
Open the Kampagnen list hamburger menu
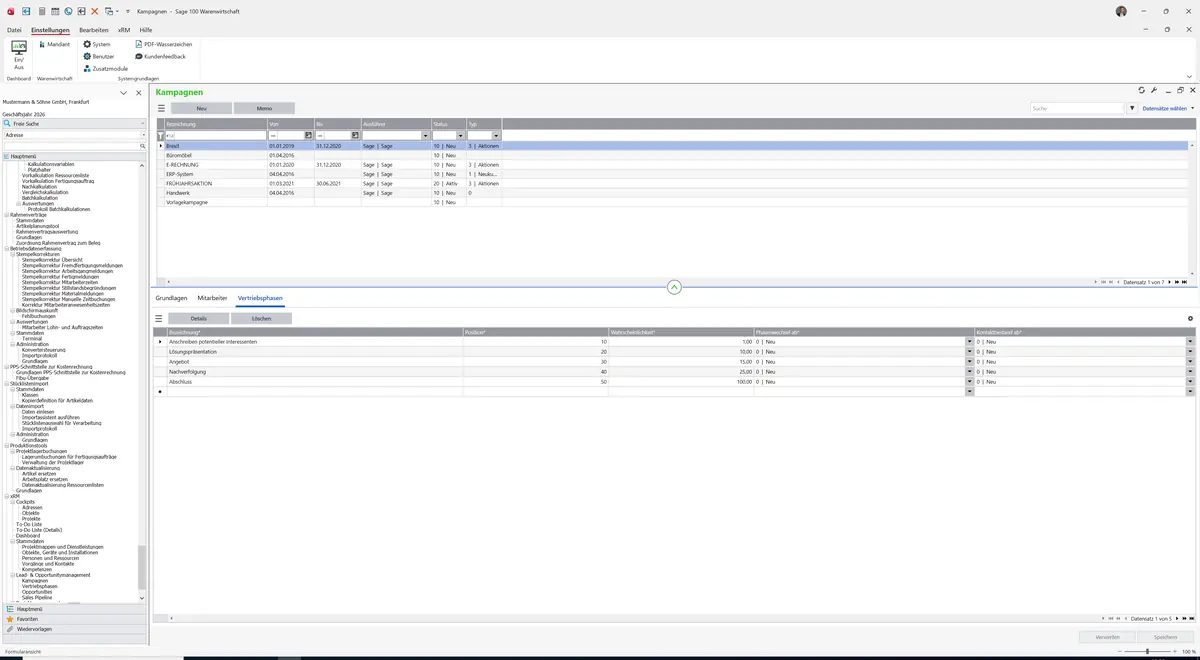[161, 108]
